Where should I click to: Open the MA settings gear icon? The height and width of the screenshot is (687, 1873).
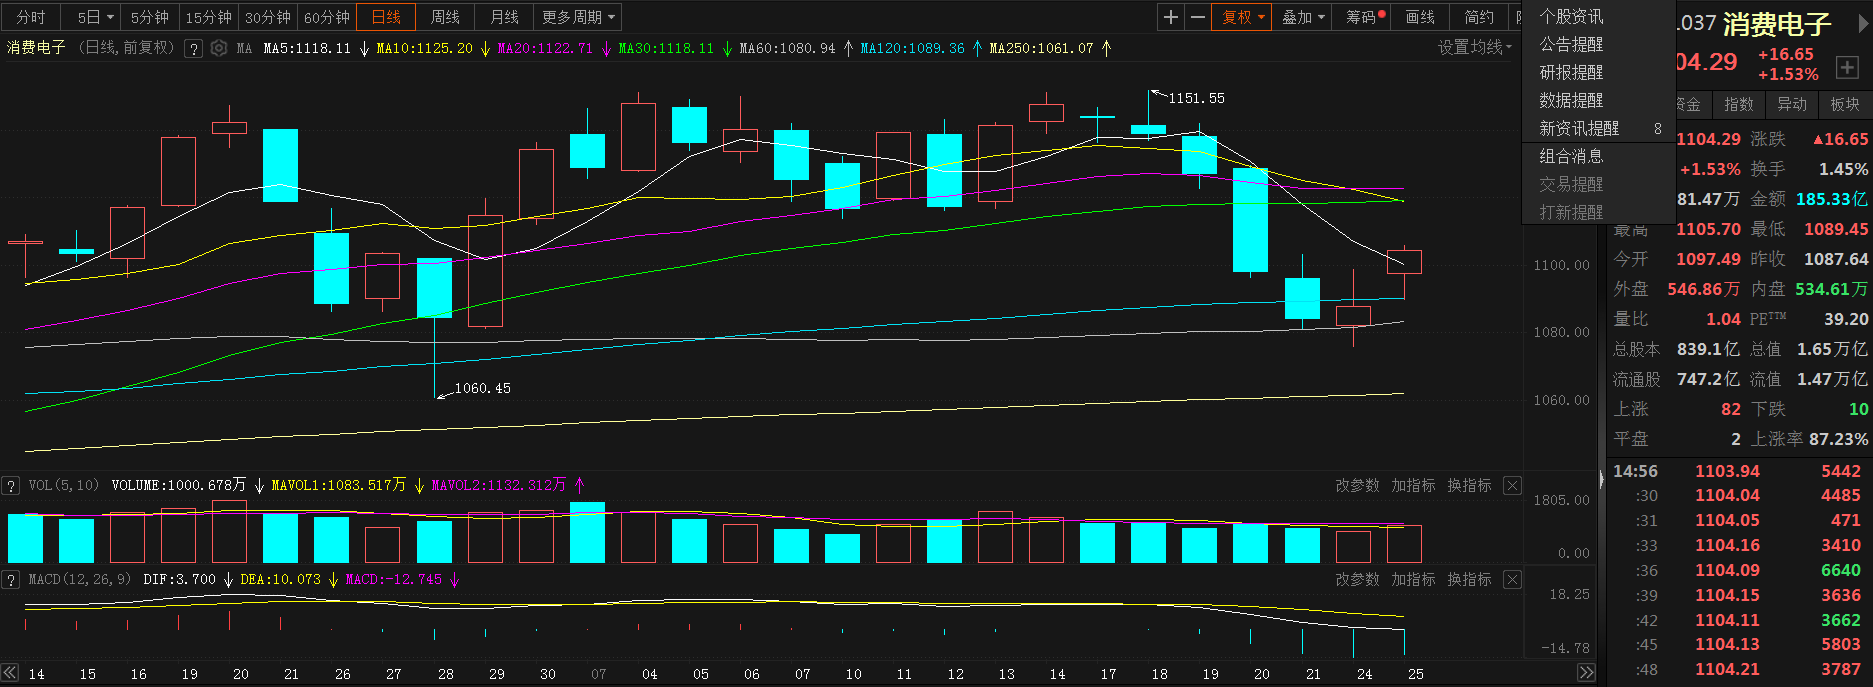[219, 48]
